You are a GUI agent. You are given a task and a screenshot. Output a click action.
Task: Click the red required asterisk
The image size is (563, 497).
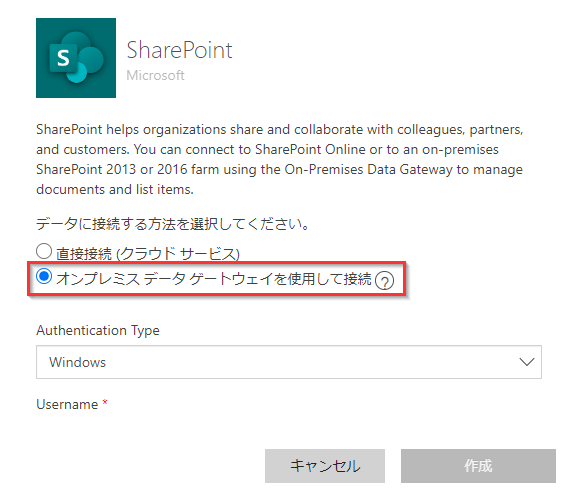[105, 402]
